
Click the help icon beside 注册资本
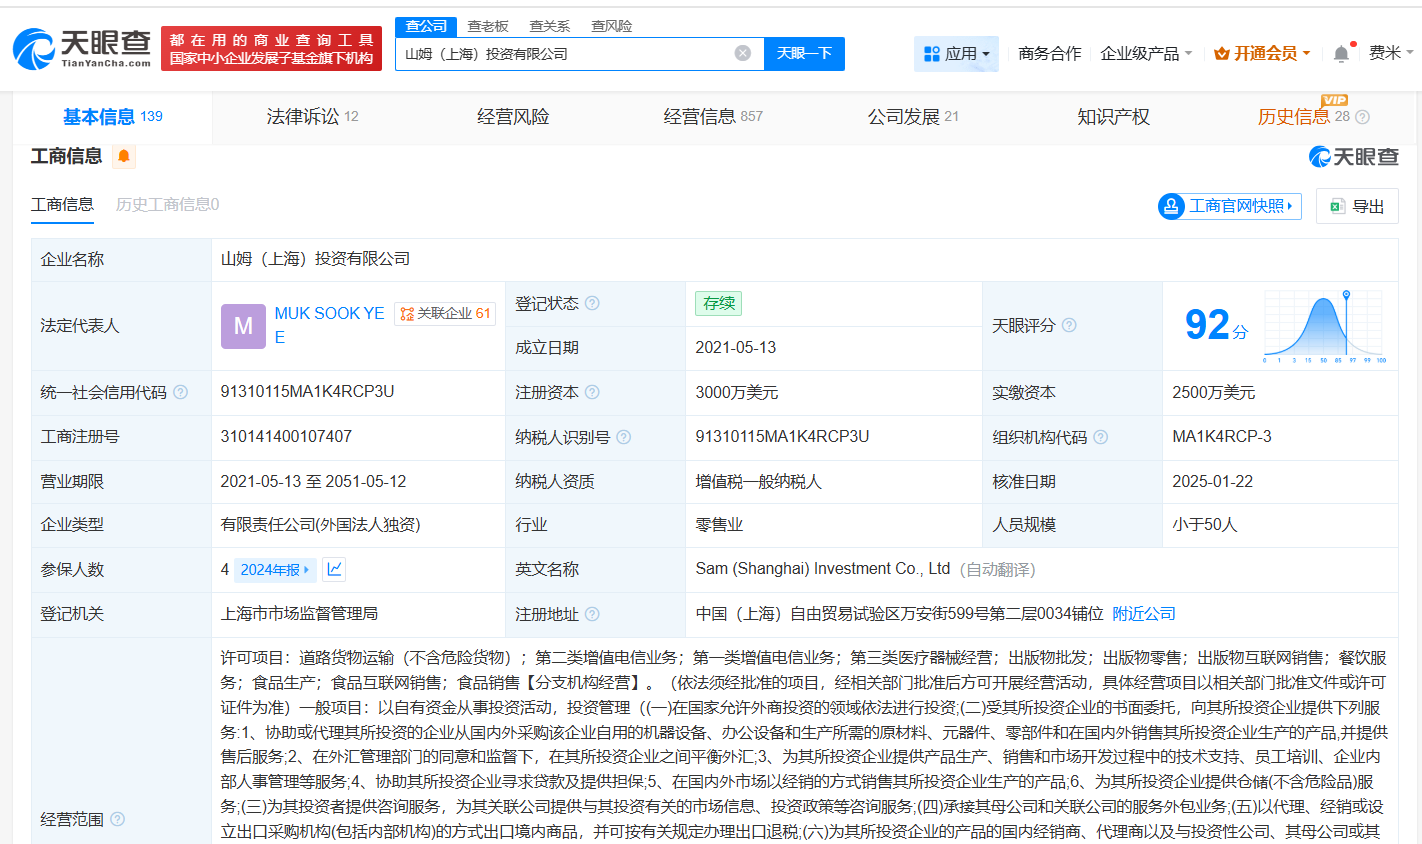[592, 392]
